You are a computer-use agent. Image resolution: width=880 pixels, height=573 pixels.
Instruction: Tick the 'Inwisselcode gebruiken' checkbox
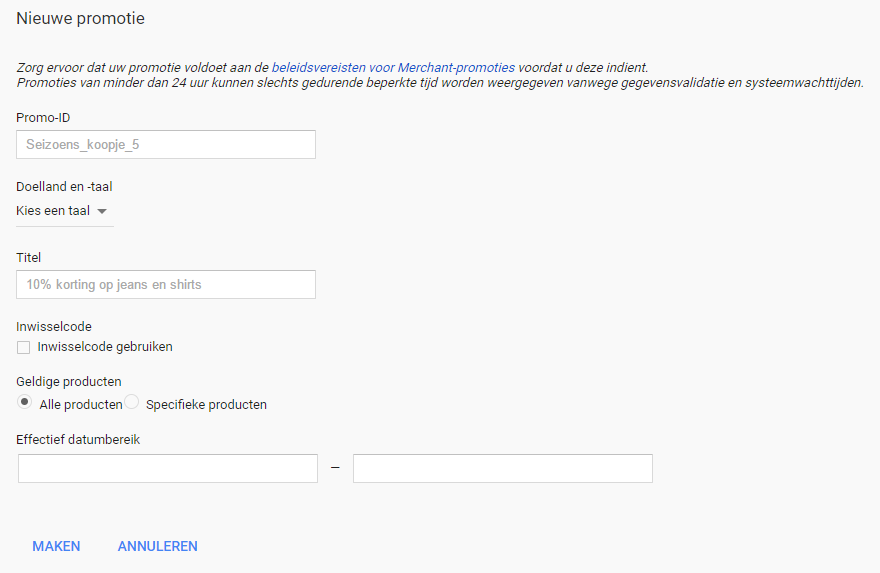(x=24, y=347)
